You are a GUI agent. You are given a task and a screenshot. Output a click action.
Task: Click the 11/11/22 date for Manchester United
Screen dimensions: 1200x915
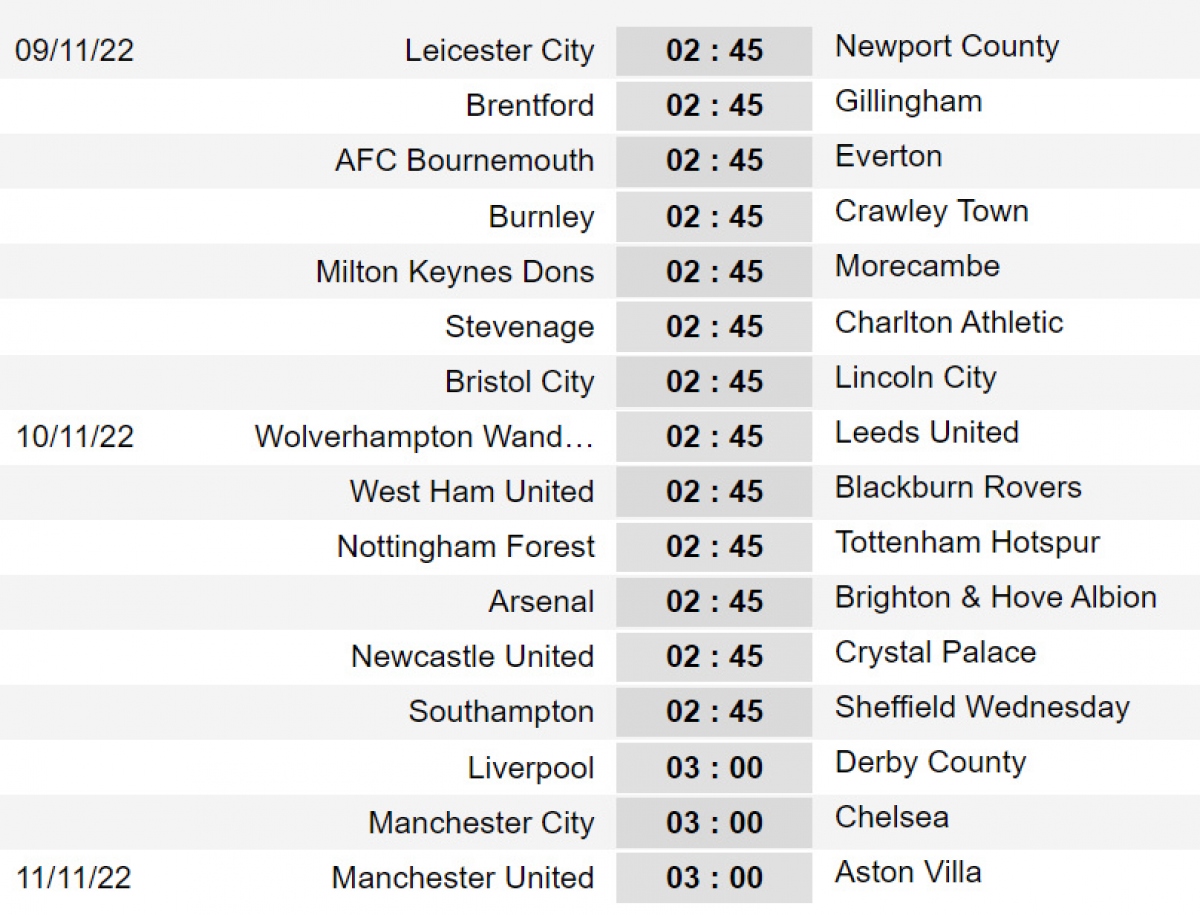point(74,878)
